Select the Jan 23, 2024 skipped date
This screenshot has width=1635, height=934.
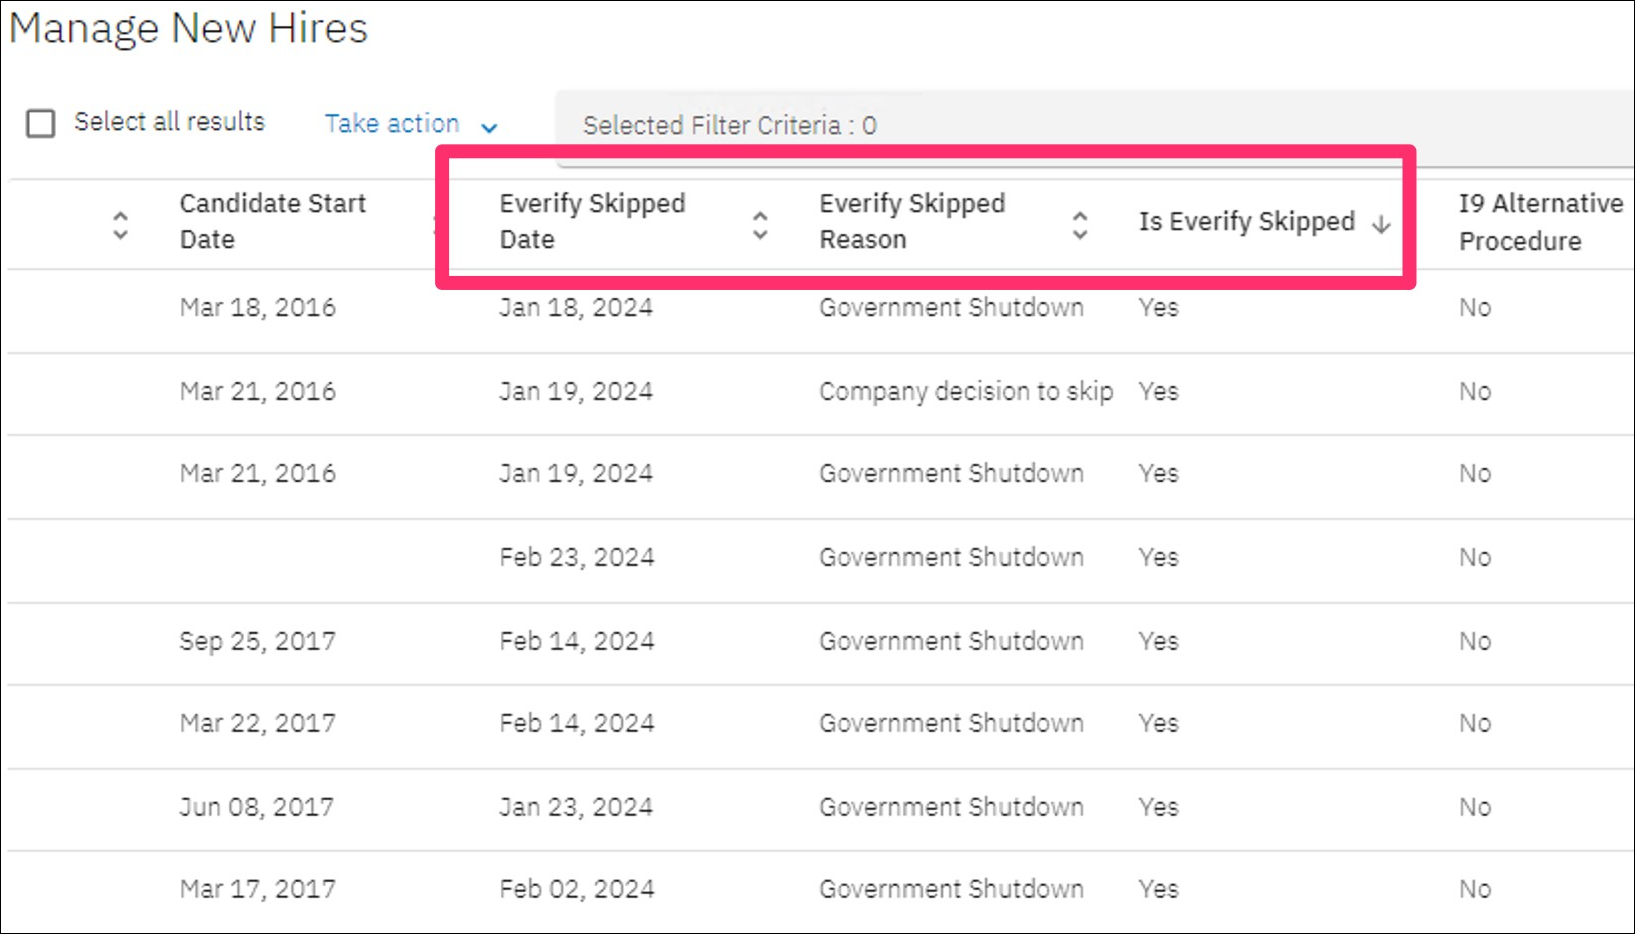coord(576,807)
